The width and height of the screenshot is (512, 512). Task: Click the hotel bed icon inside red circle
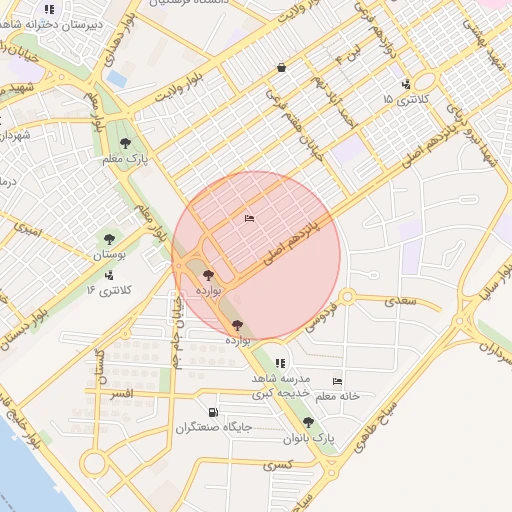249,219
